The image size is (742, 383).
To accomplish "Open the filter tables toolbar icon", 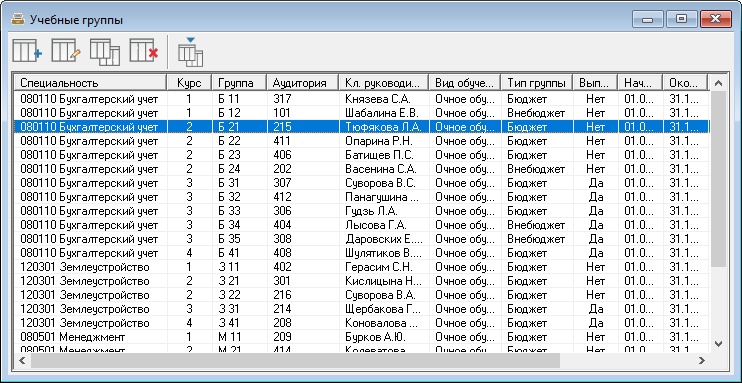I will 190,52.
